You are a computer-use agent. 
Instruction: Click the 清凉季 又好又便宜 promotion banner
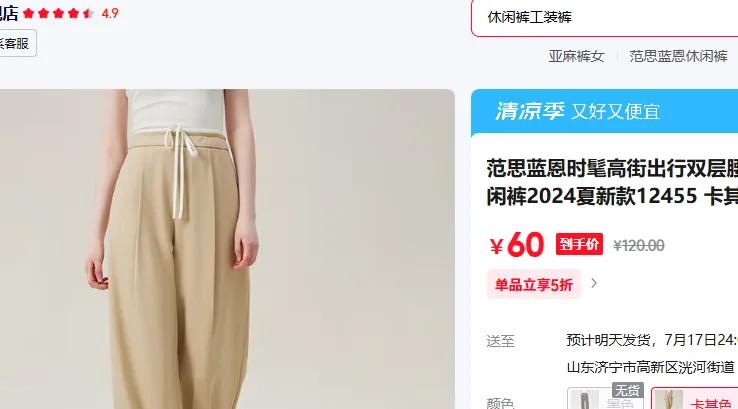pos(604,112)
